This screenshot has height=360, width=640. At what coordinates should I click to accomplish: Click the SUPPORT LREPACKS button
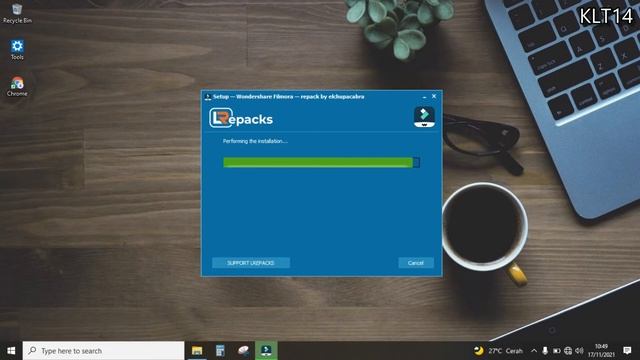(251, 263)
